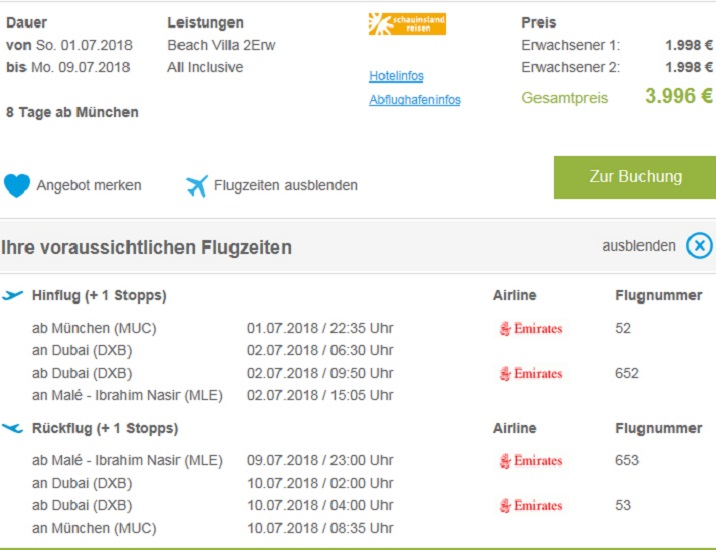Hide flight times via Flugzeiten ausblenden

[285, 185]
